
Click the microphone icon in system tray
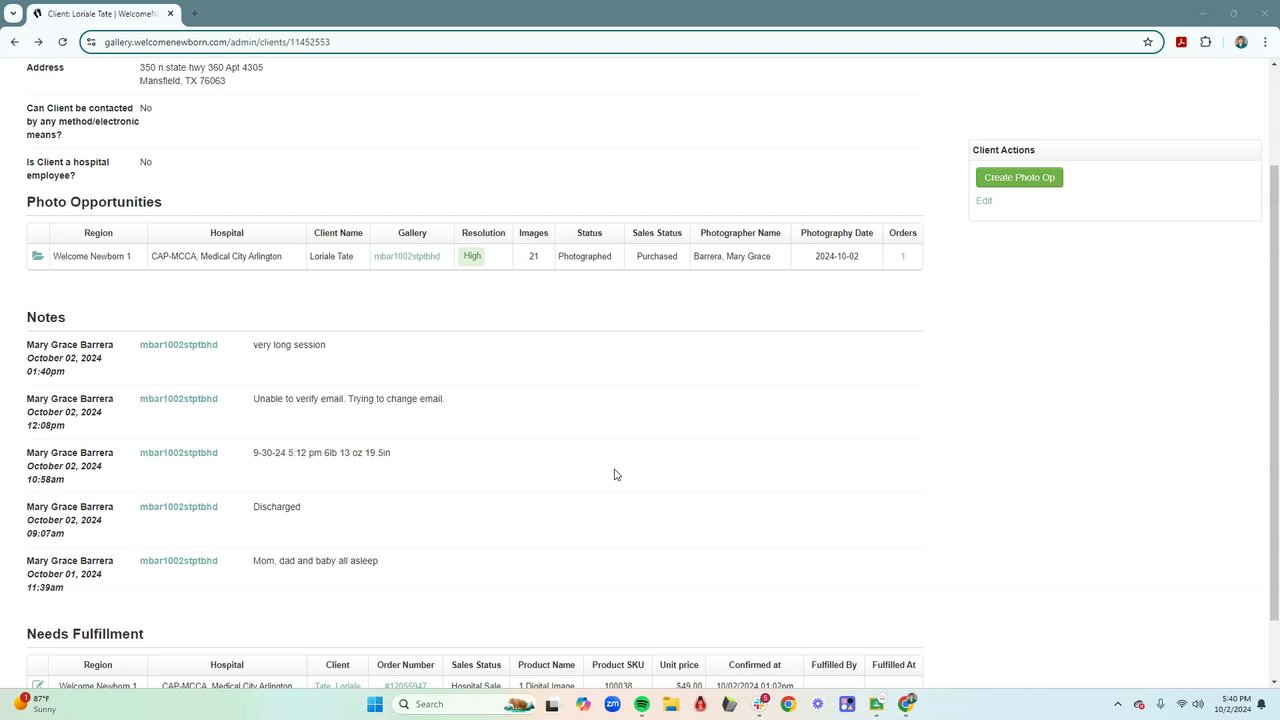pos(1160,704)
